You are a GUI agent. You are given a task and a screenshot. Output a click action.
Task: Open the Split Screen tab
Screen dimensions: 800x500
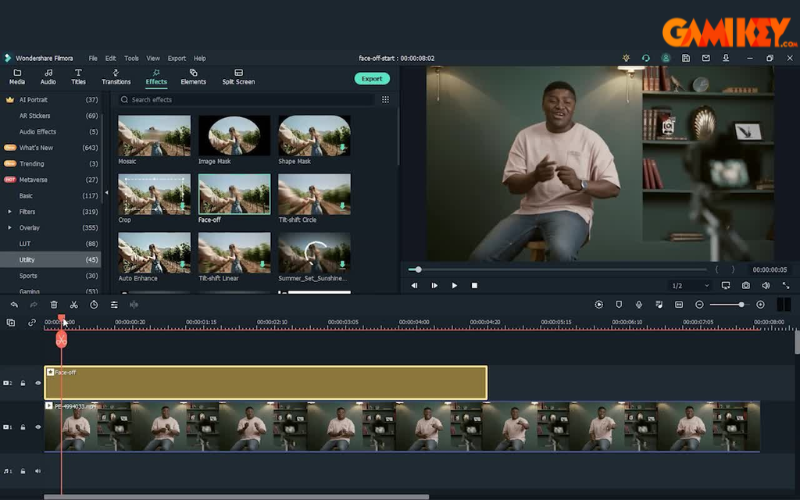(x=238, y=77)
